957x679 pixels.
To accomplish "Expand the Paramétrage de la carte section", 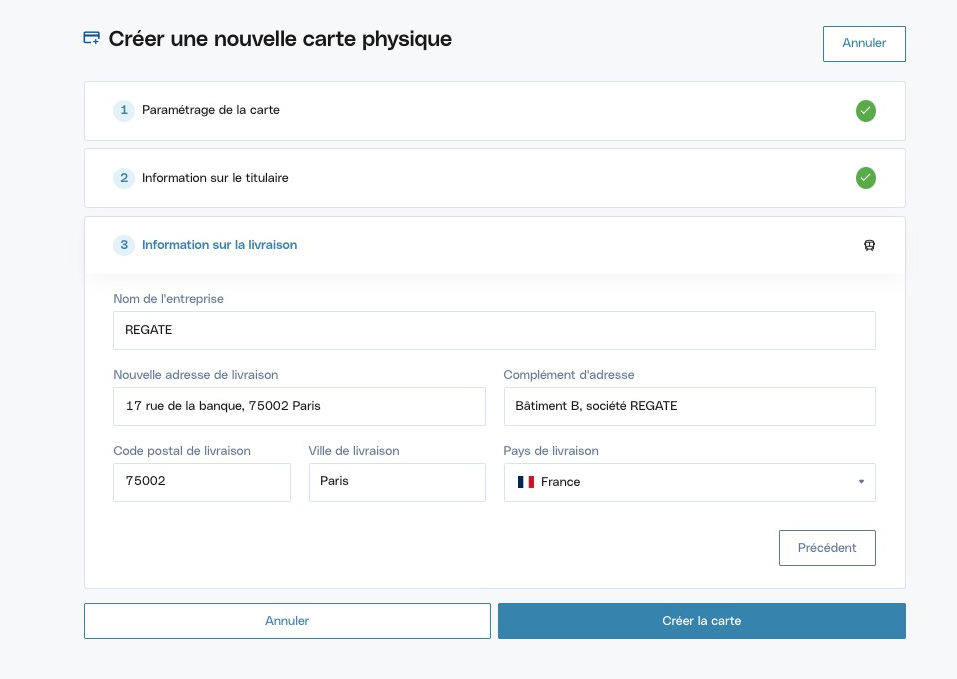I will pyautogui.click(x=494, y=111).
